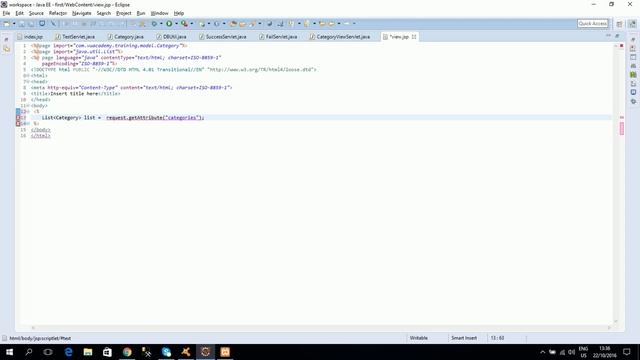Click the pink error mark in overview ruler
This screenshot has height=360, width=640.
click(622, 129)
